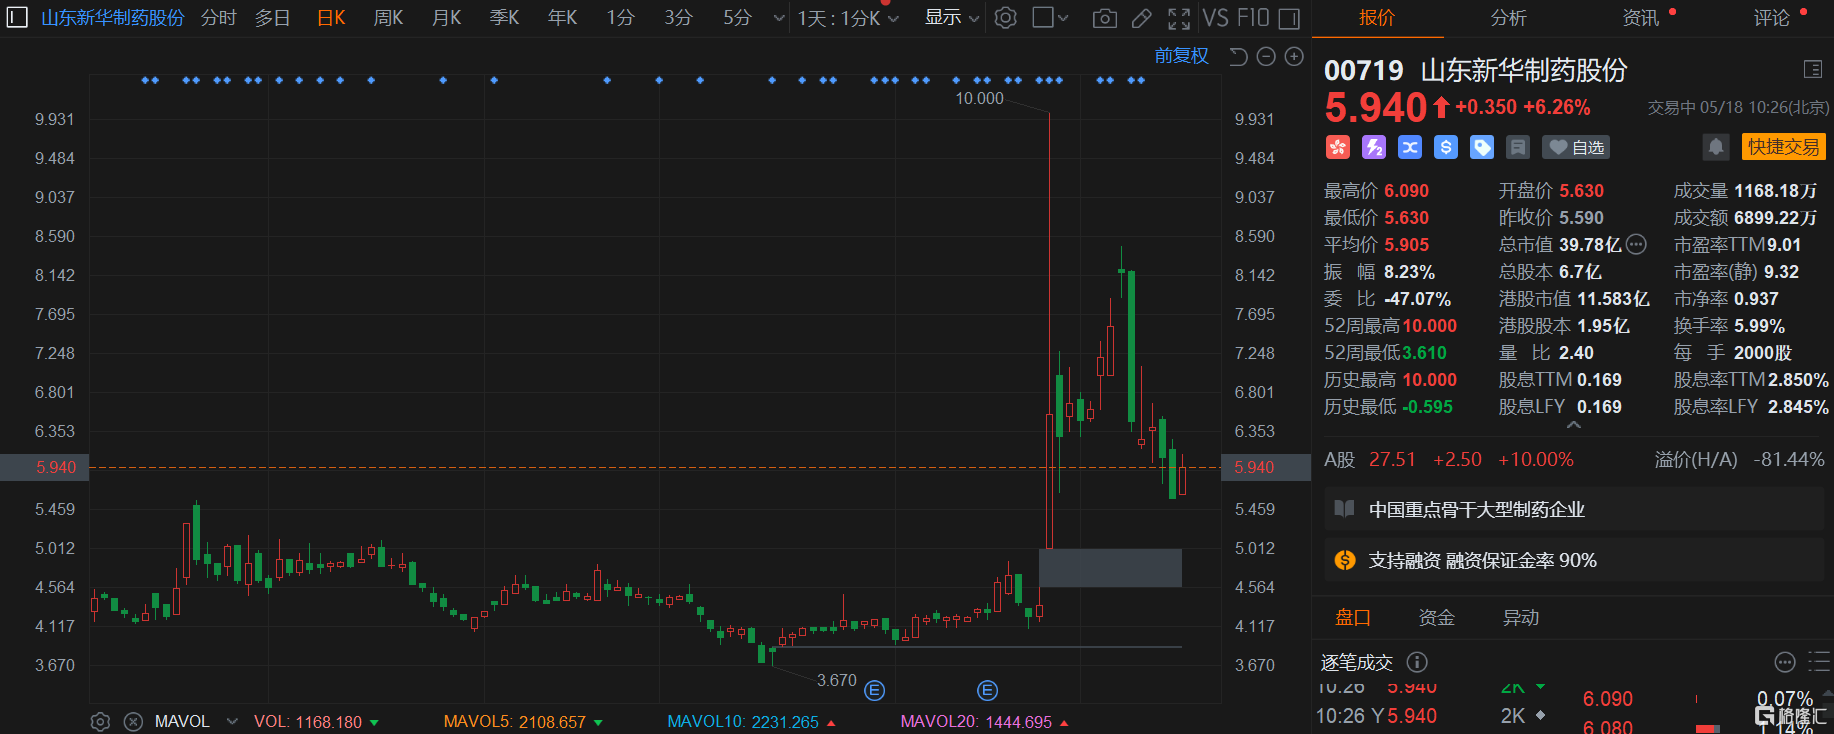The height and width of the screenshot is (734, 1834).
Task: Switch to 分时 intraday chart tab
Action: (x=218, y=18)
